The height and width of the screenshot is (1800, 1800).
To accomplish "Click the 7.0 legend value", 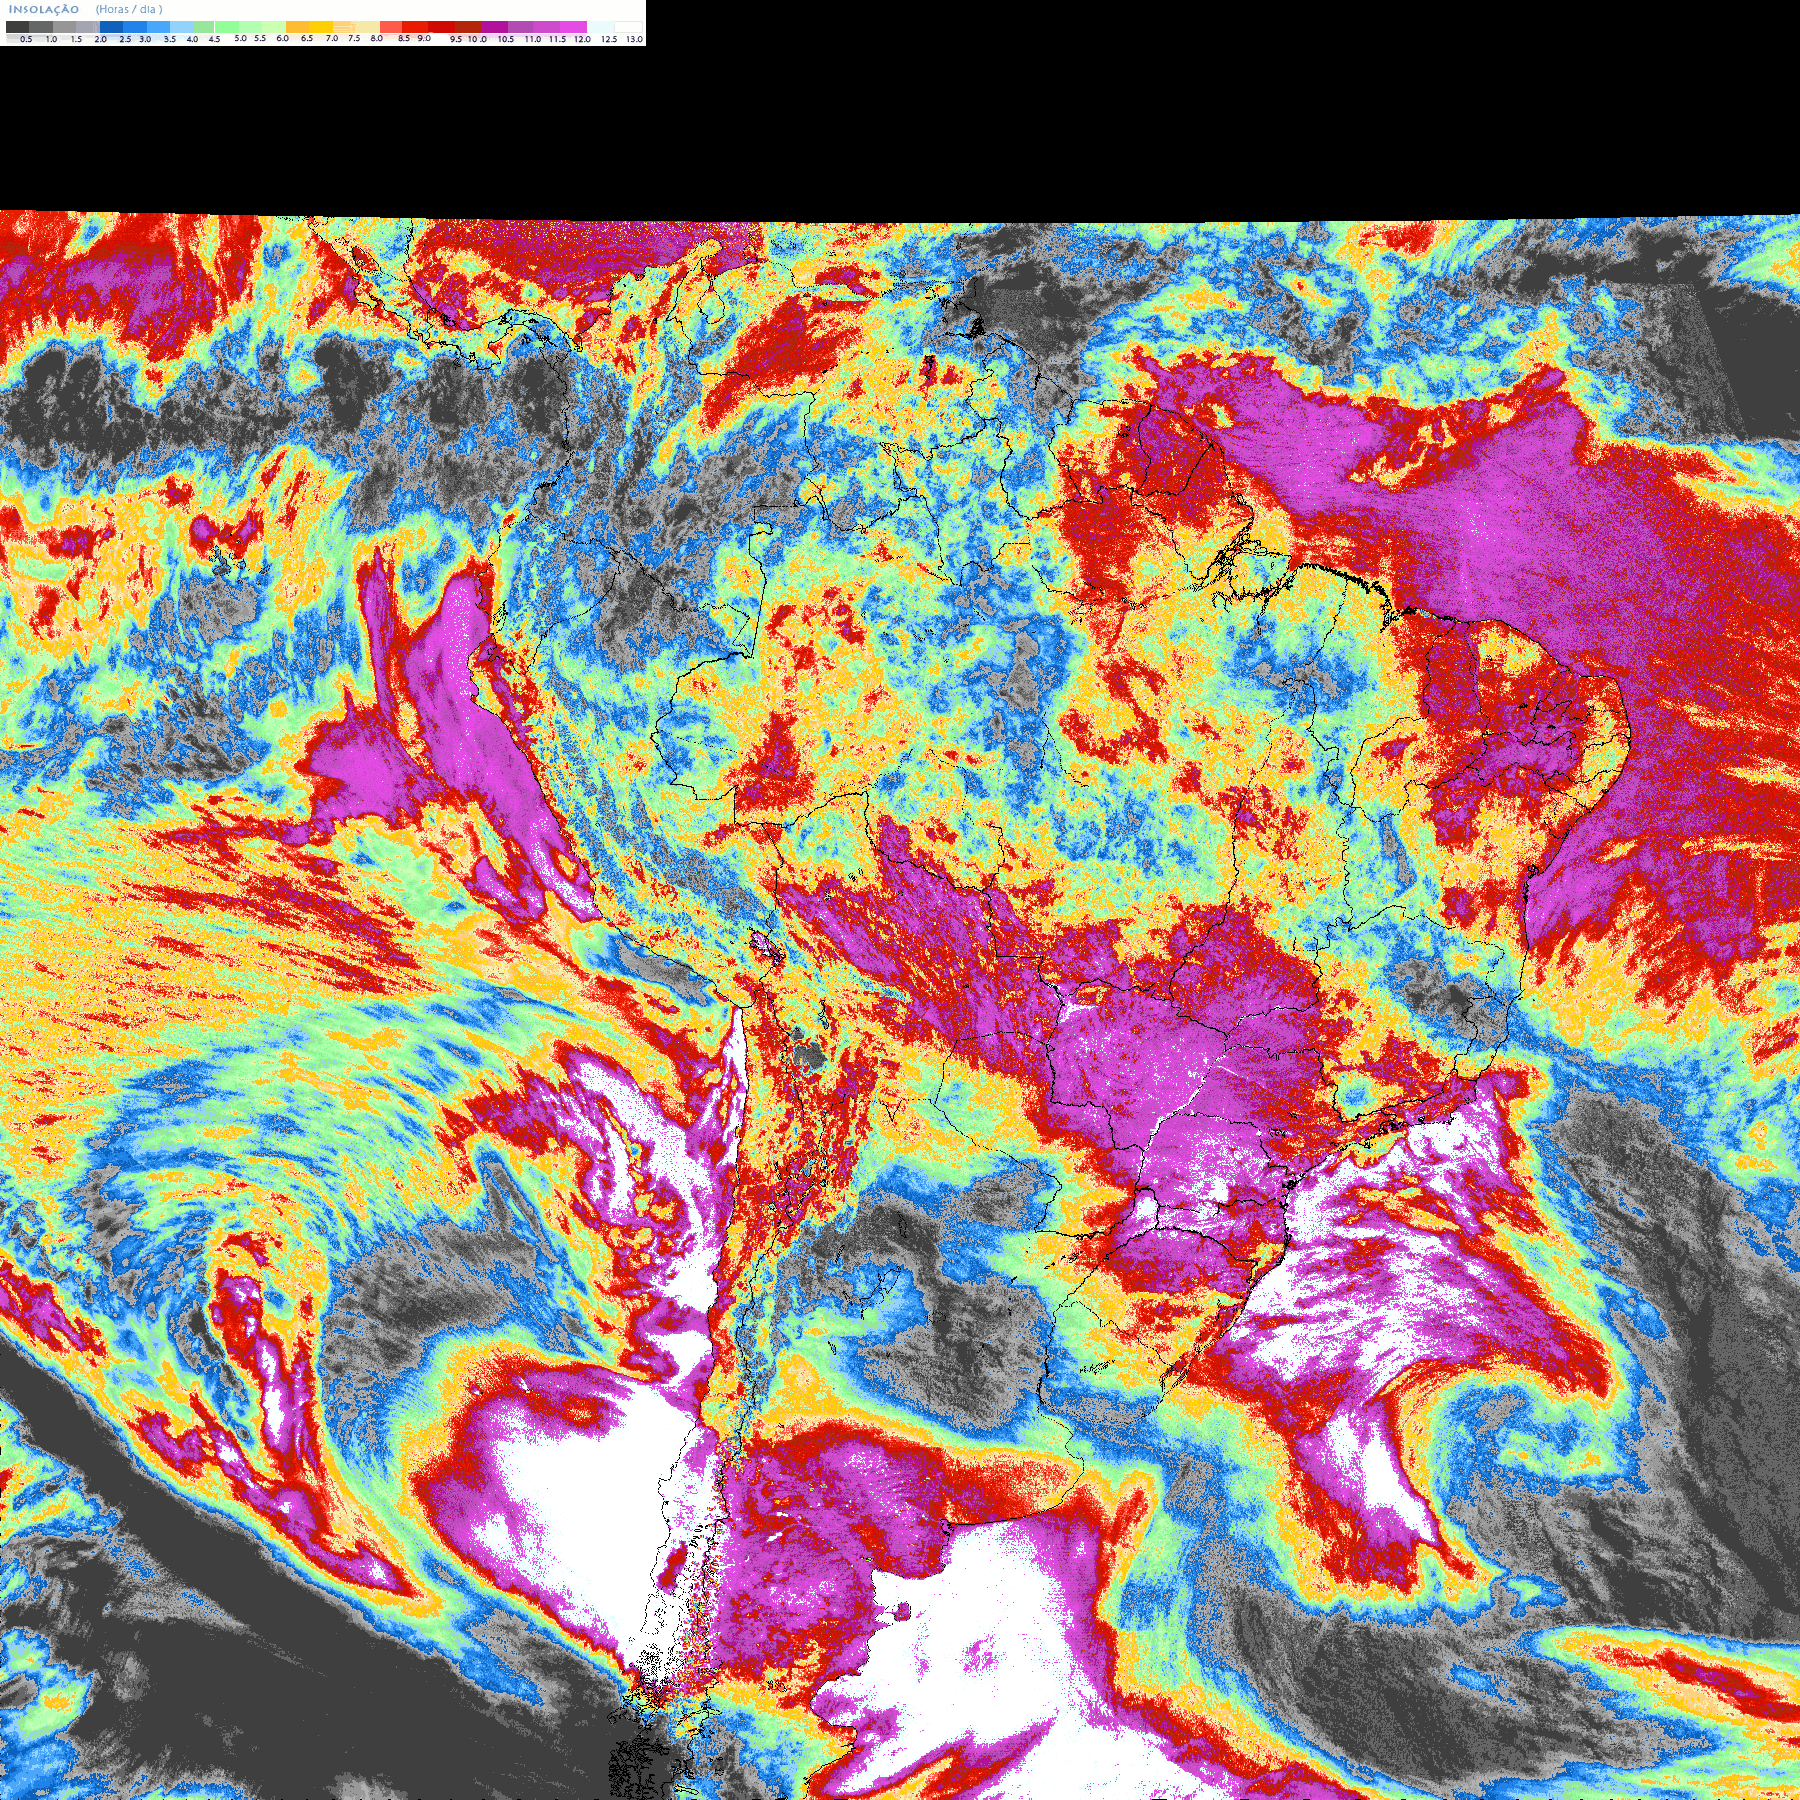I will point(332,38).
